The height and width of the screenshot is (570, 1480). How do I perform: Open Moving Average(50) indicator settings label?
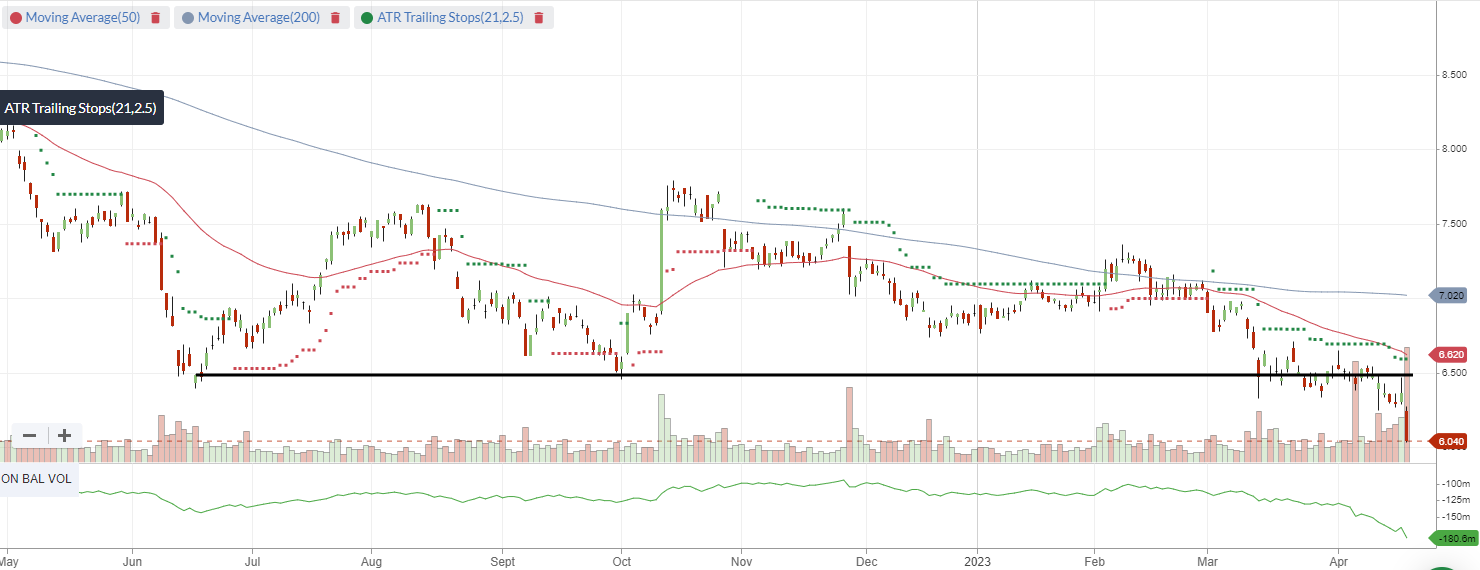83,18
